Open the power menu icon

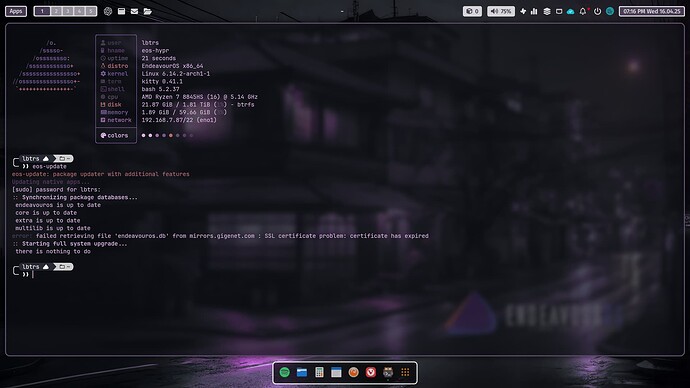(x=597, y=11)
